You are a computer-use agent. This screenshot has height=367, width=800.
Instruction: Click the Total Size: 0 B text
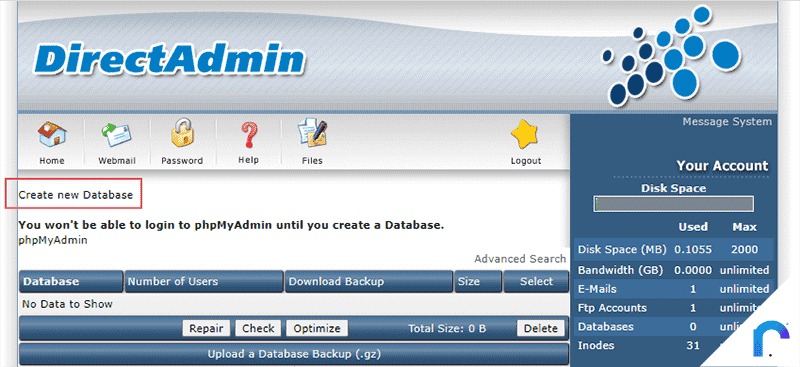447,328
